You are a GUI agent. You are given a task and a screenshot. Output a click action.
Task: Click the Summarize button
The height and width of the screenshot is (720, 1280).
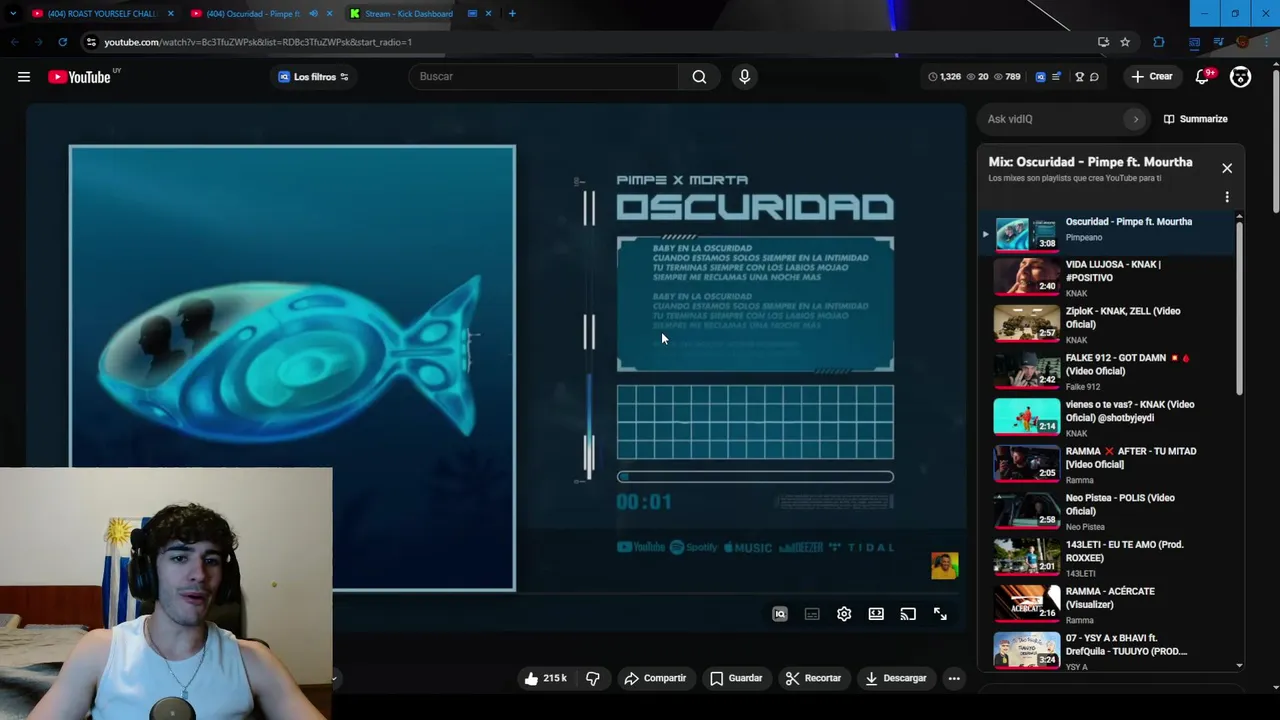coord(1196,119)
